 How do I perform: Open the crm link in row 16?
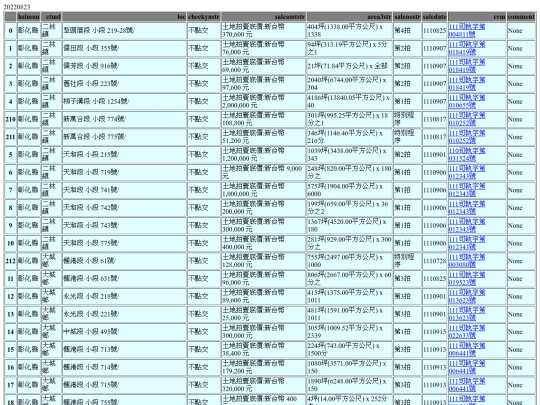tap(467, 367)
